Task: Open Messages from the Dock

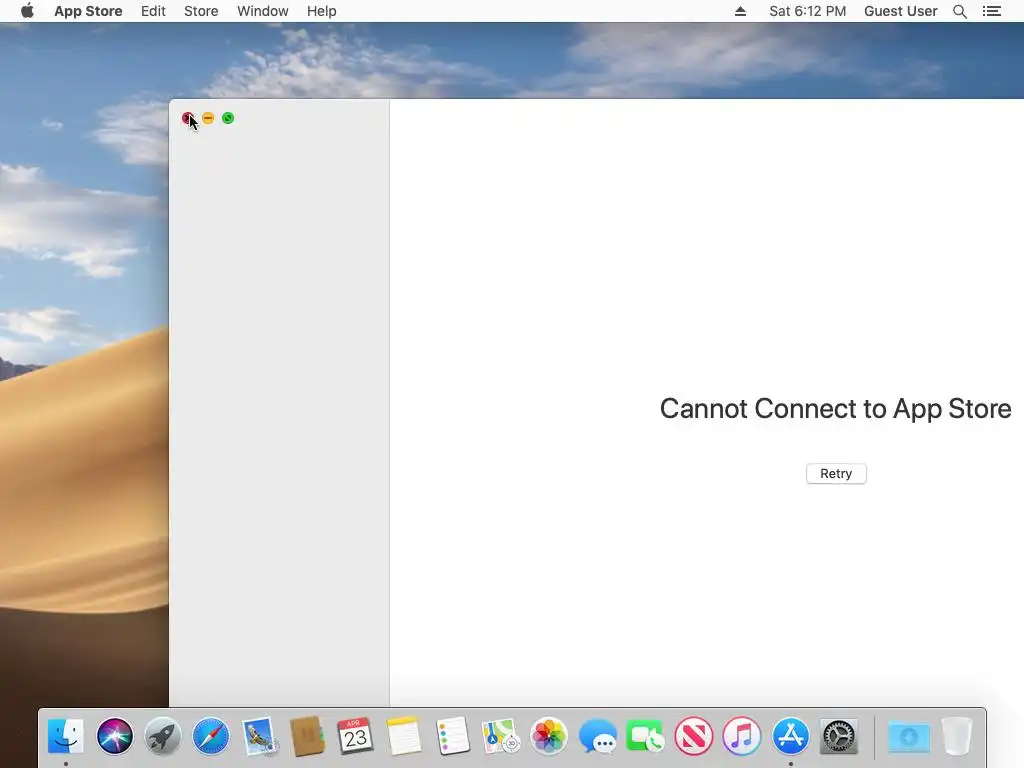Action: pos(597,736)
